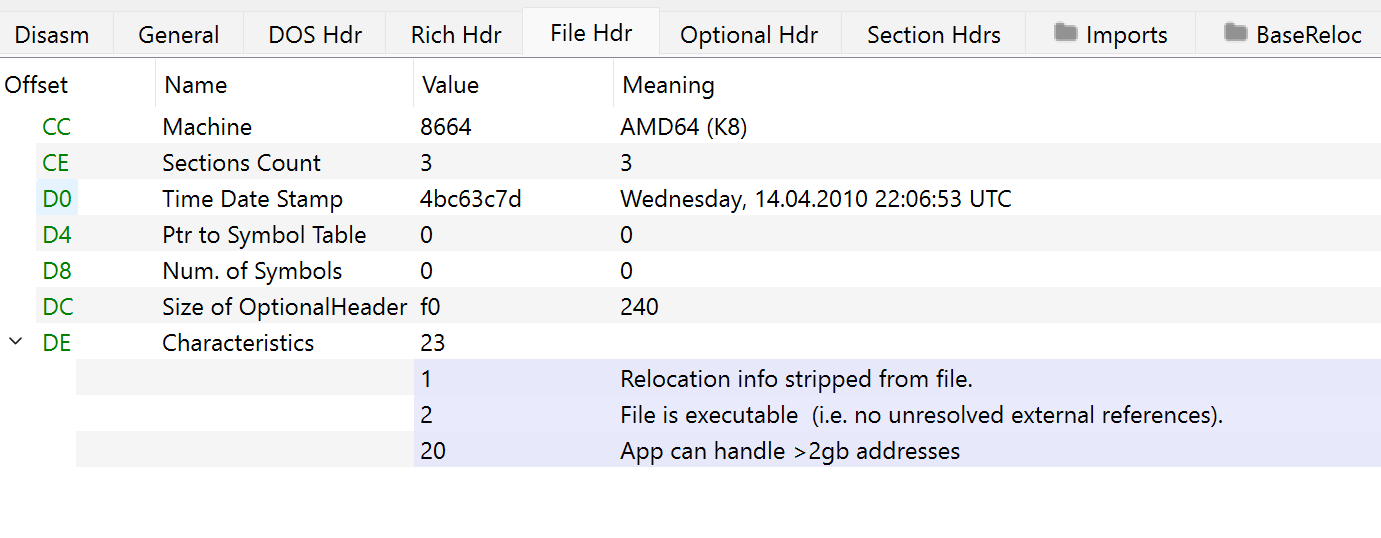Click the D0 offset link
Screen dimensions: 1381x538
(x=57, y=200)
